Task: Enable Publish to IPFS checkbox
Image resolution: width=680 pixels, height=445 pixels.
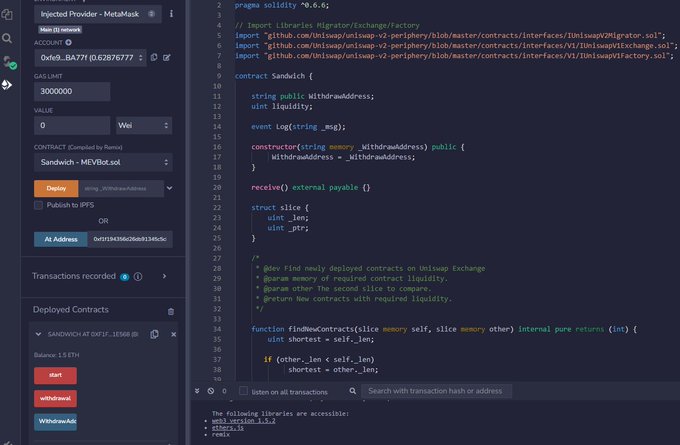Action: [39, 205]
